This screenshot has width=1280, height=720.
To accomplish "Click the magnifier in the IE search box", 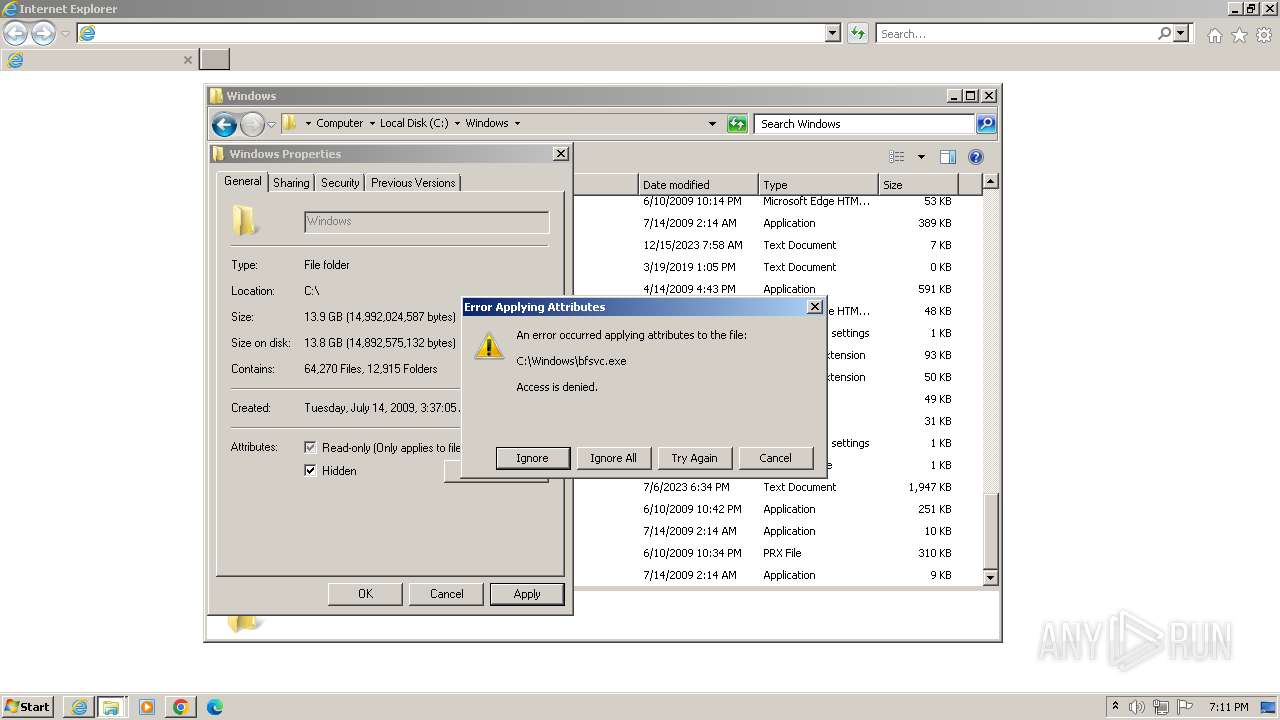I will [x=1164, y=33].
